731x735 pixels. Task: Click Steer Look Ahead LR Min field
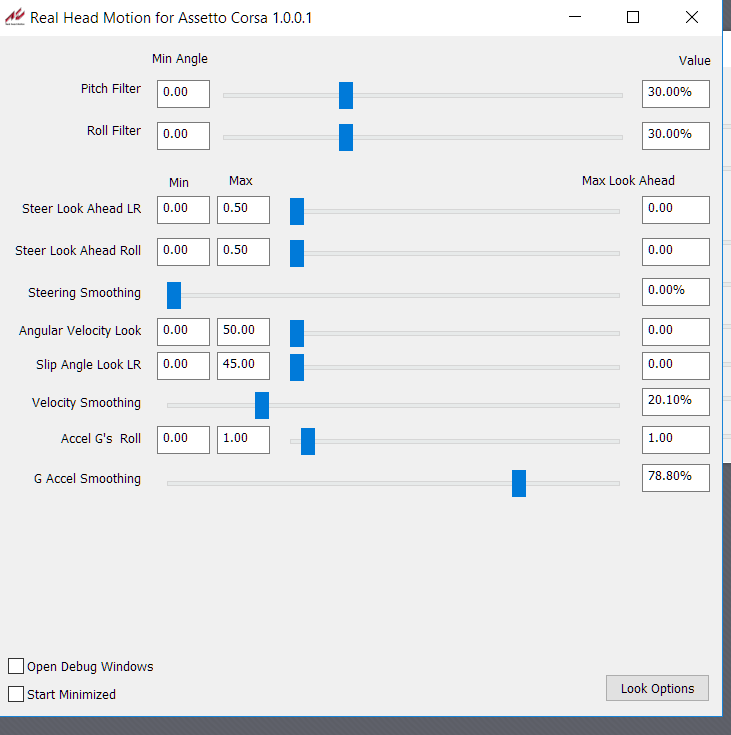point(183,210)
